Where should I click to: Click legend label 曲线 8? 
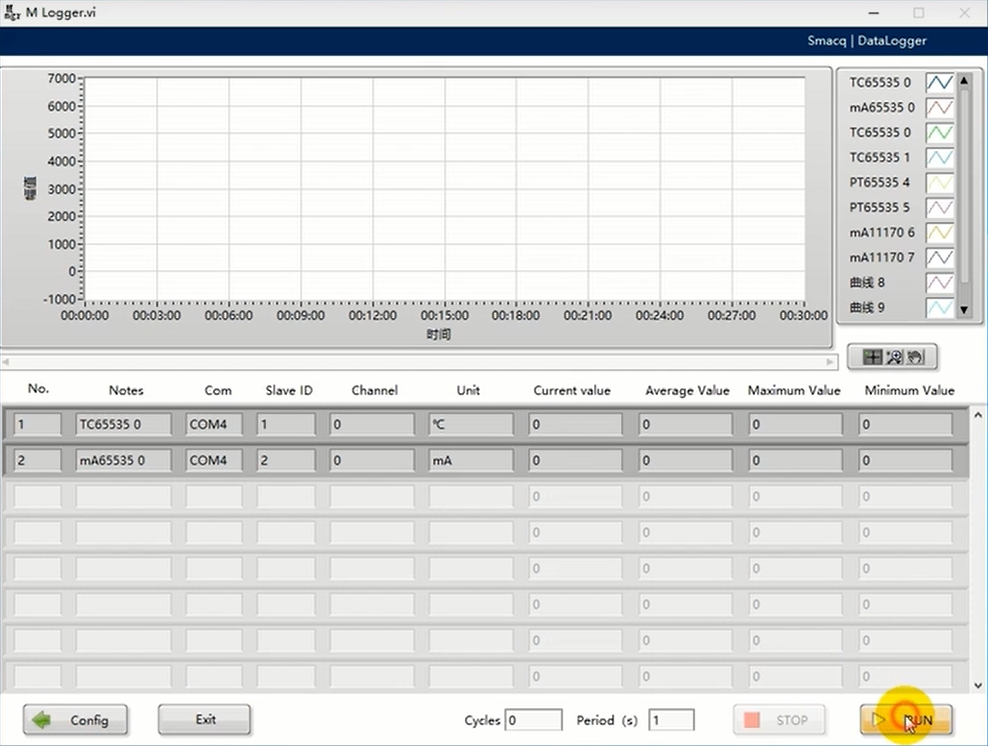867,282
